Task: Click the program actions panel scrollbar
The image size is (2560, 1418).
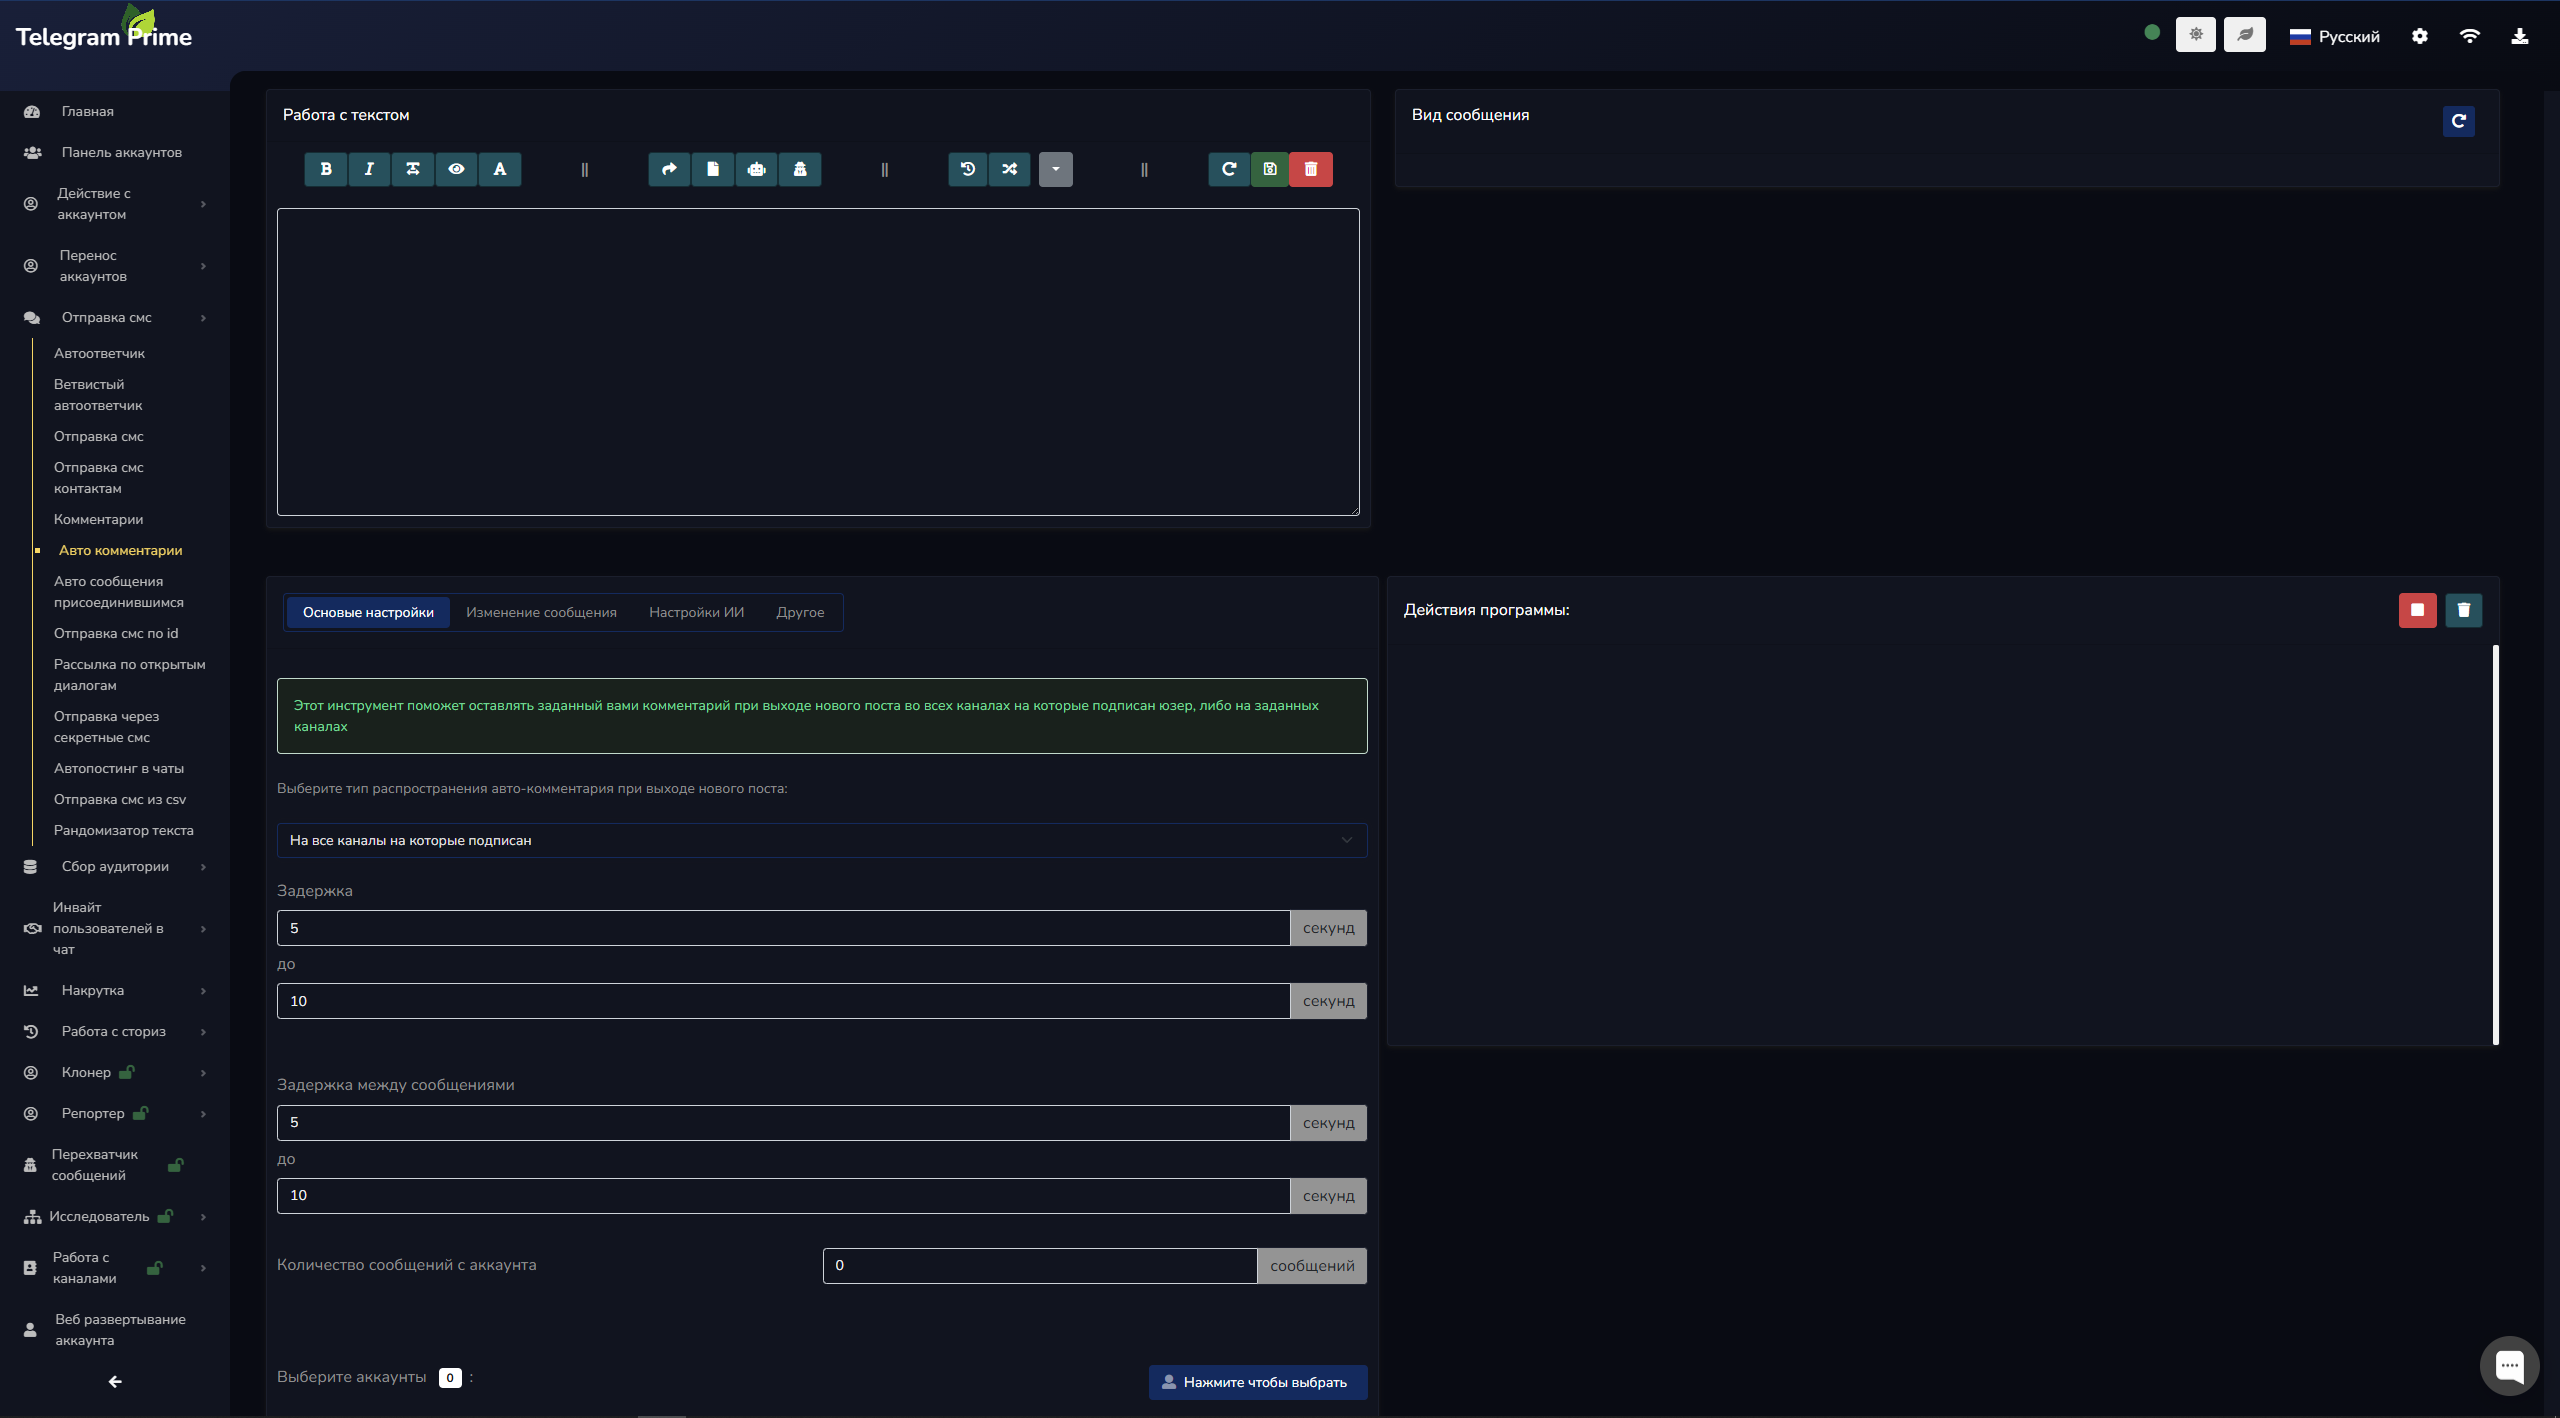Action: click(x=2495, y=844)
